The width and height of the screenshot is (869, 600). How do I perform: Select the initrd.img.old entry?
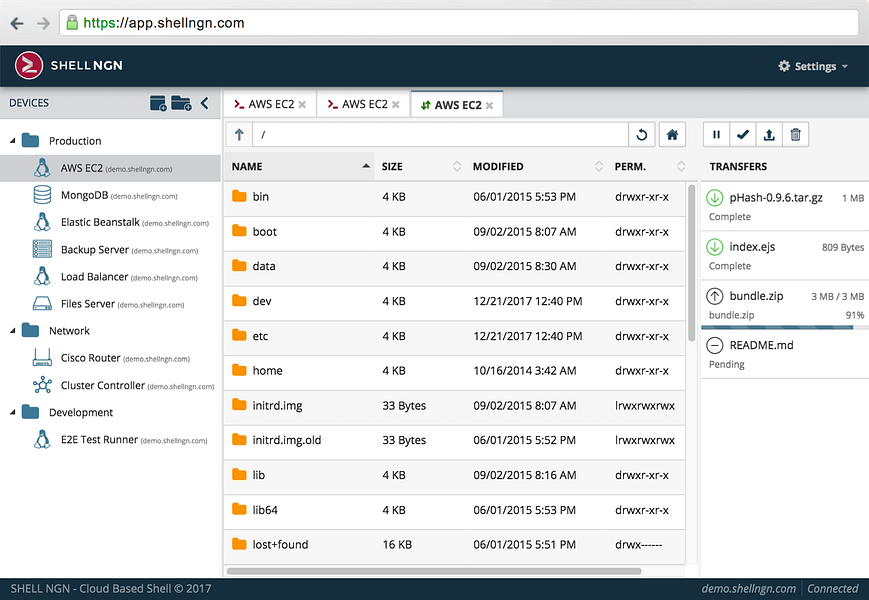(454, 440)
